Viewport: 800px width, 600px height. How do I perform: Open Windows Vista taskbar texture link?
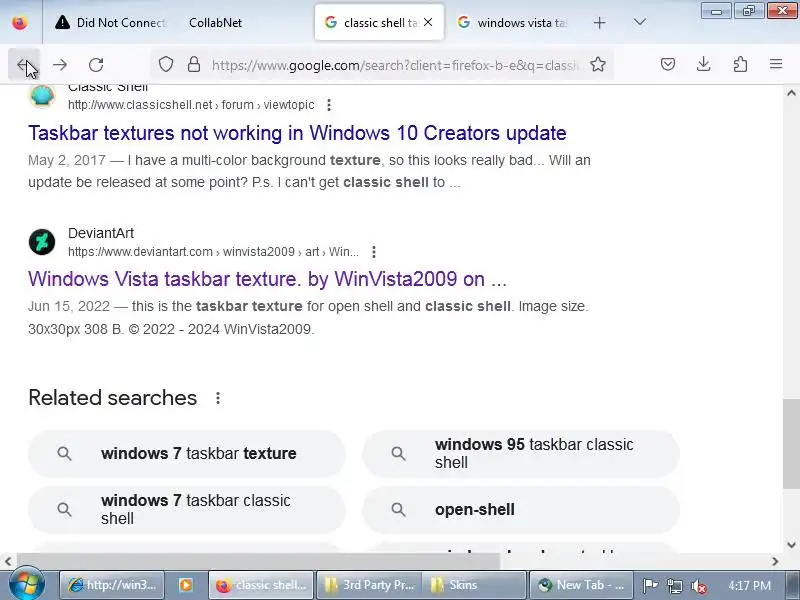[x=267, y=279]
